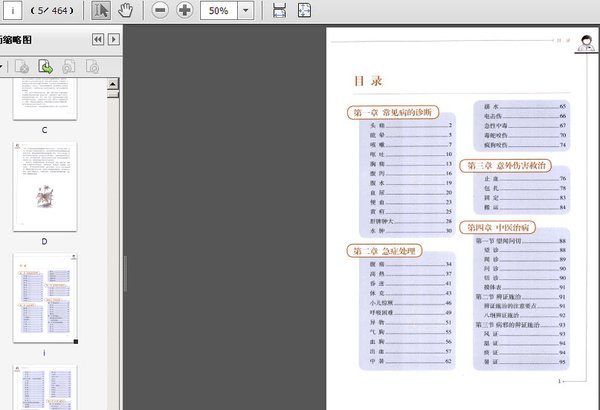600x410 pixels.
Task: Click the chapter heading 第四章 中医治病
Action: pyautogui.click(x=497, y=227)
